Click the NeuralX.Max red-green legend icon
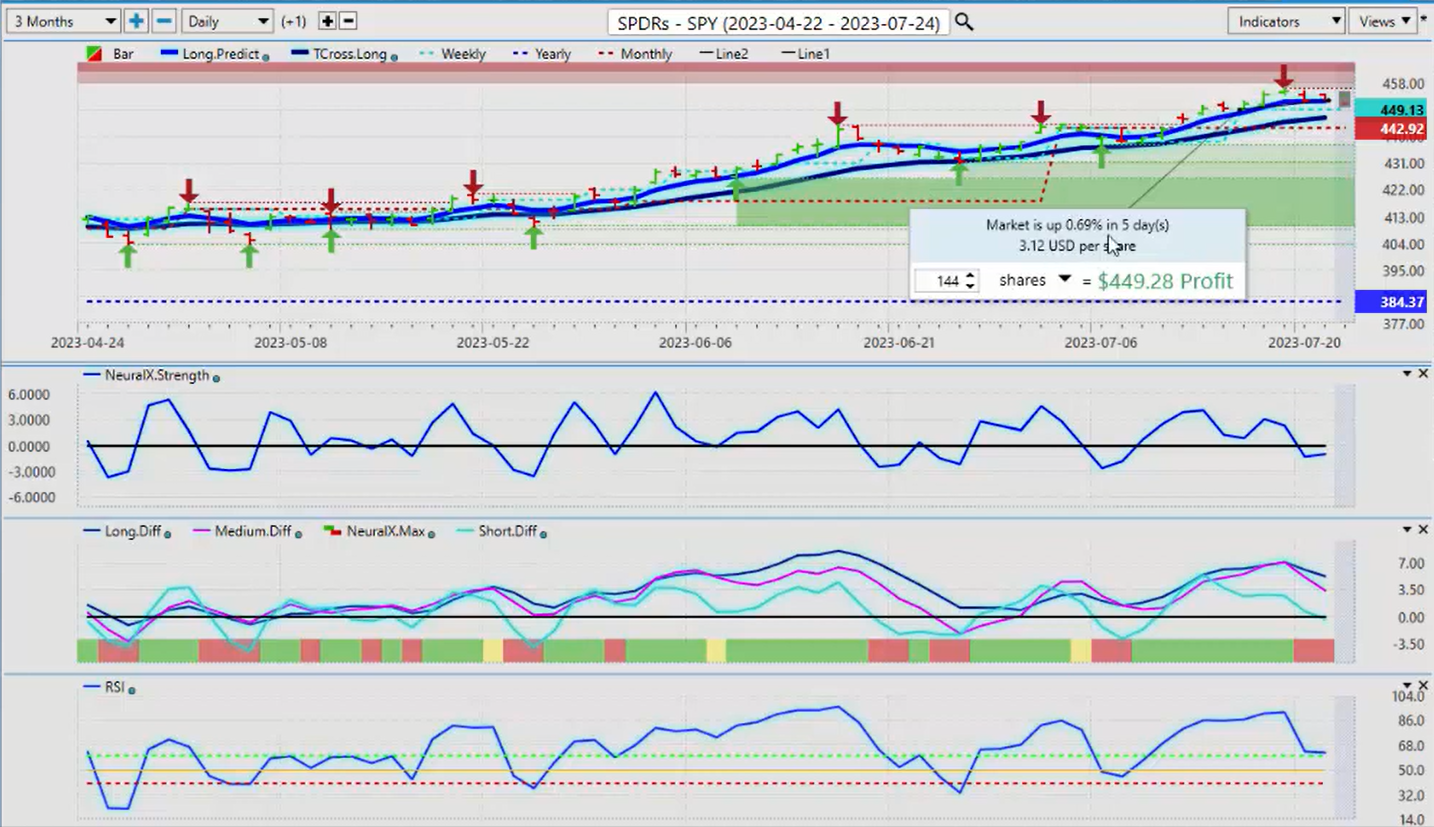This screenshot has height=827, width=1434. pyautogui.click(x=332, y=531)
